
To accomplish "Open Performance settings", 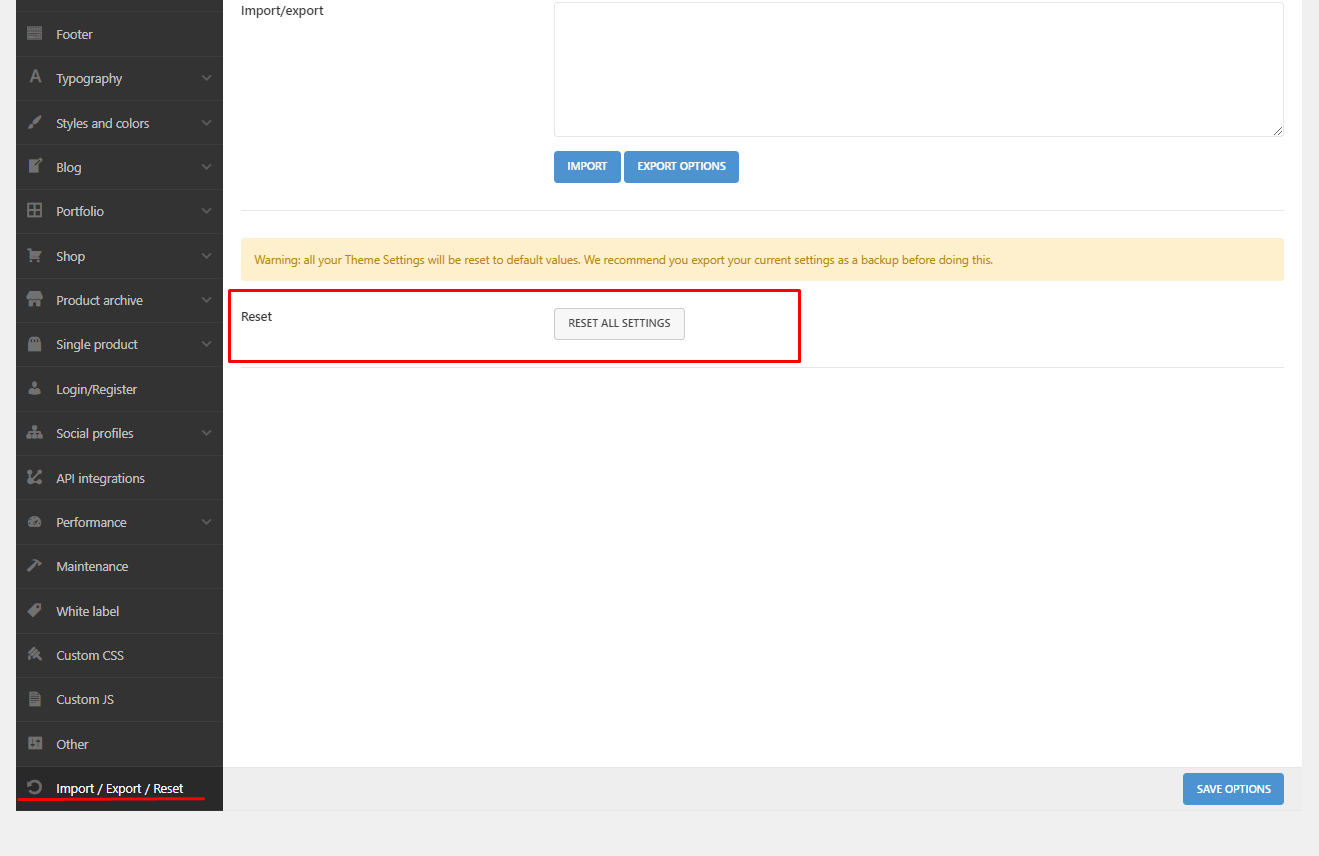I will point(119,522).
